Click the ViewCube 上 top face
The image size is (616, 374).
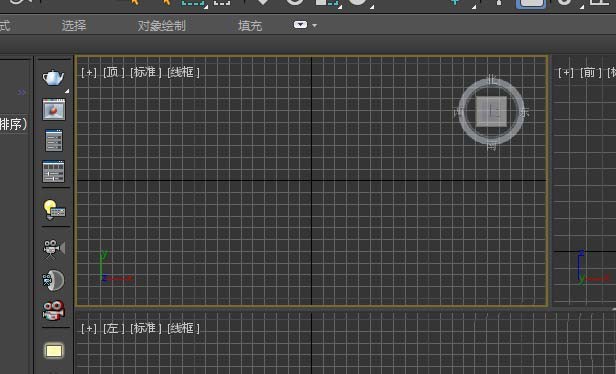click(491, 112)
